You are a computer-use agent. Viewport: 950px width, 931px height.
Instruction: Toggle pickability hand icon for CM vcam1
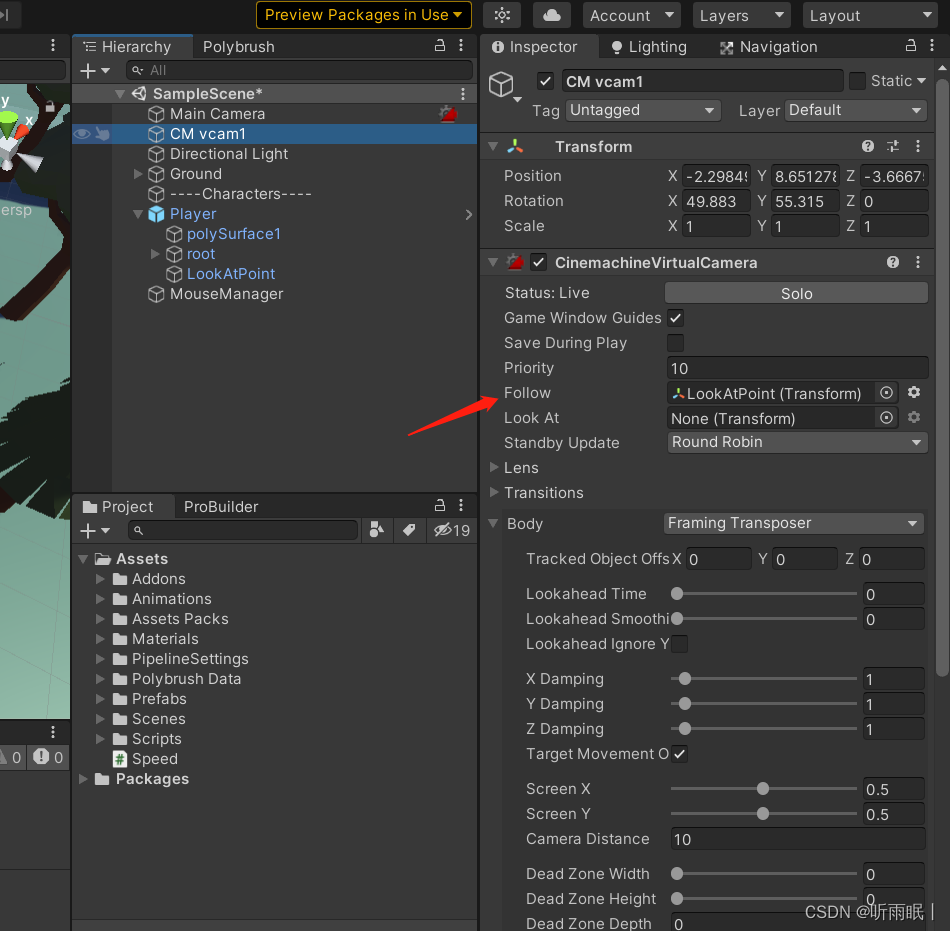click(x=102, y=134)
